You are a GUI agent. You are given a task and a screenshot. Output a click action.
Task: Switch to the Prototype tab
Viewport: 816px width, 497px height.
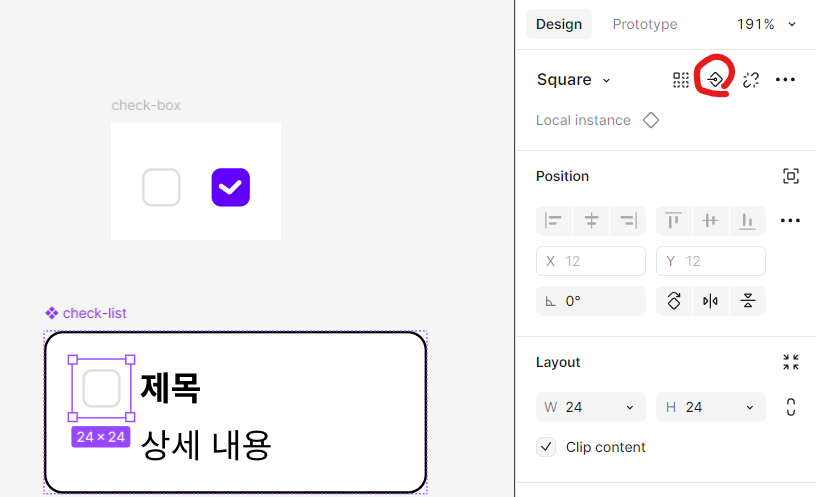645,24
